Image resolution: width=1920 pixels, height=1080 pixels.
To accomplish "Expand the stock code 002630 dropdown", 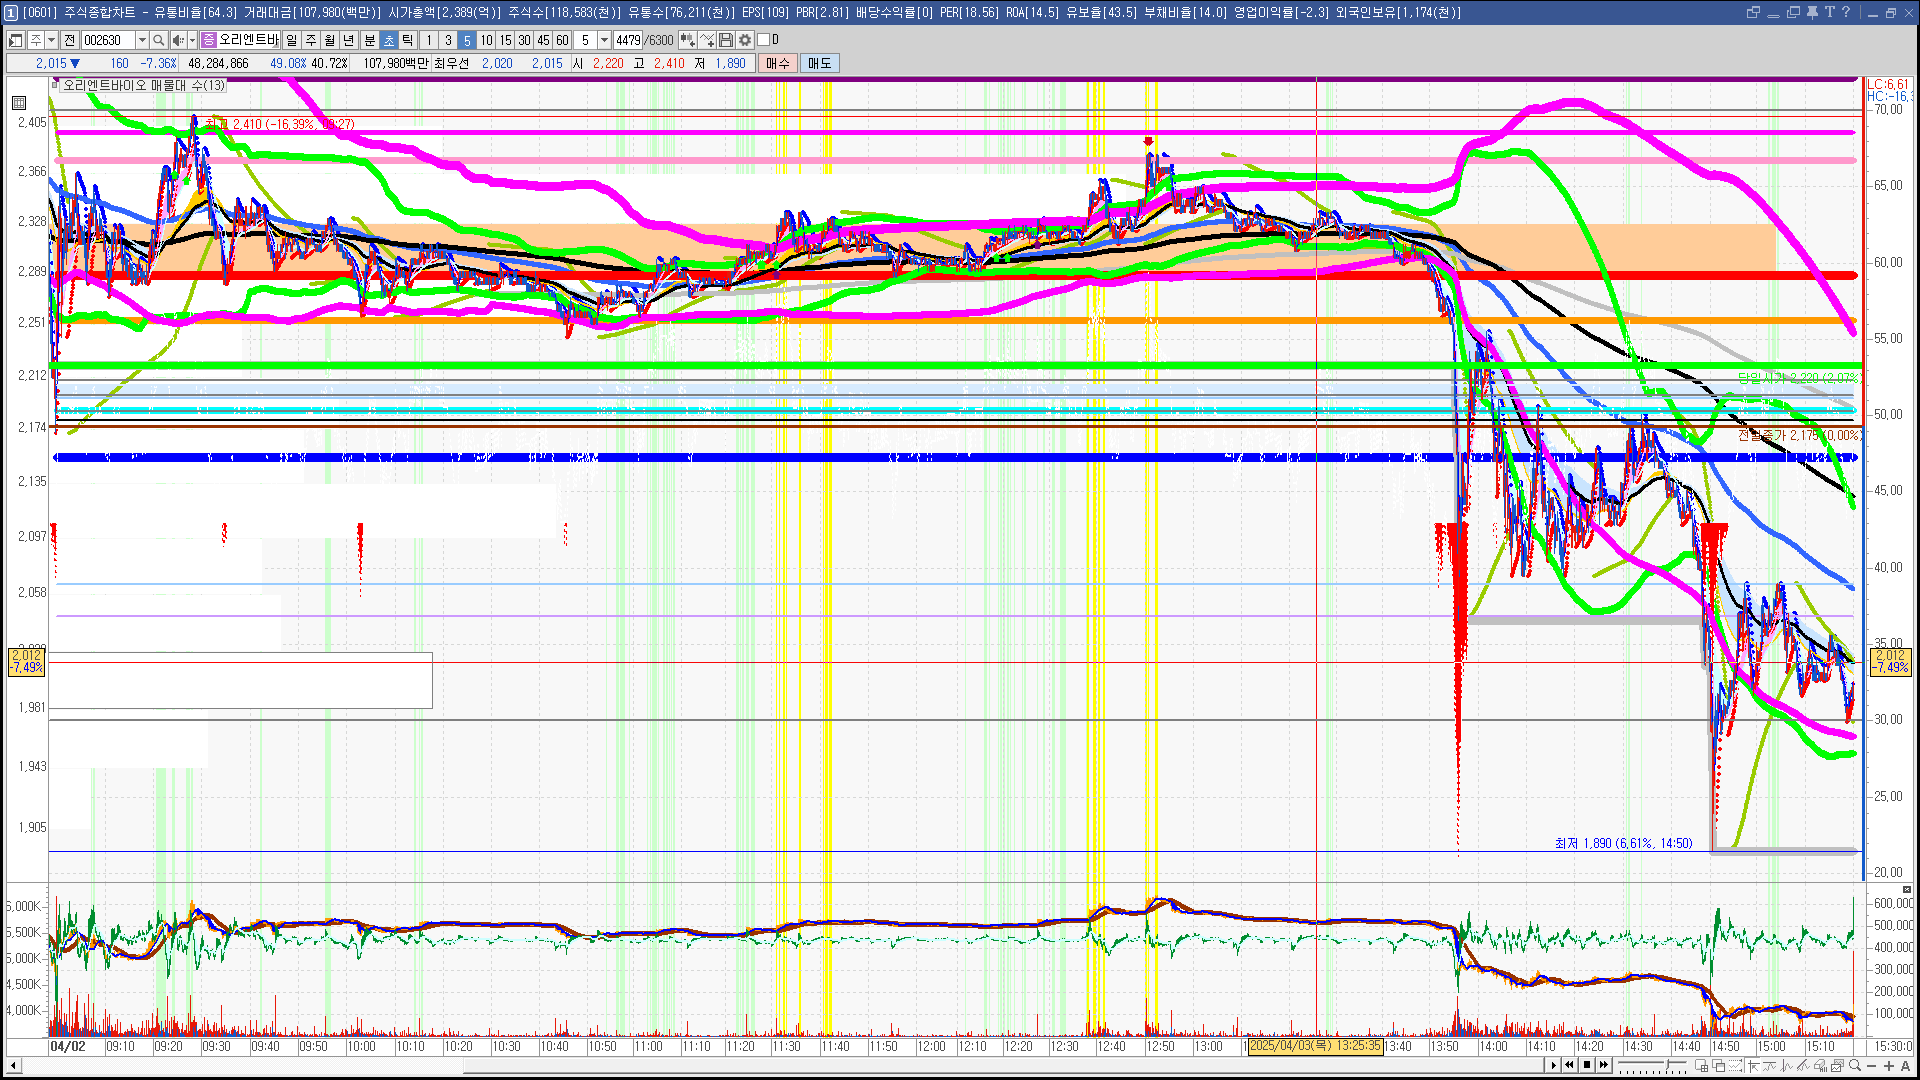I will click(142, 40).
